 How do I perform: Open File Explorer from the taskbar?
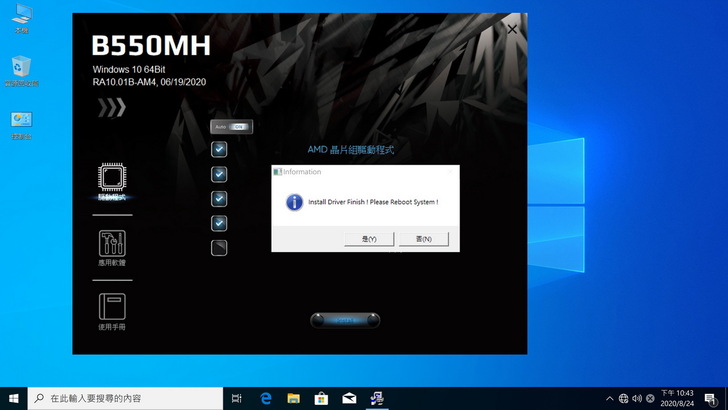point(294,398)
